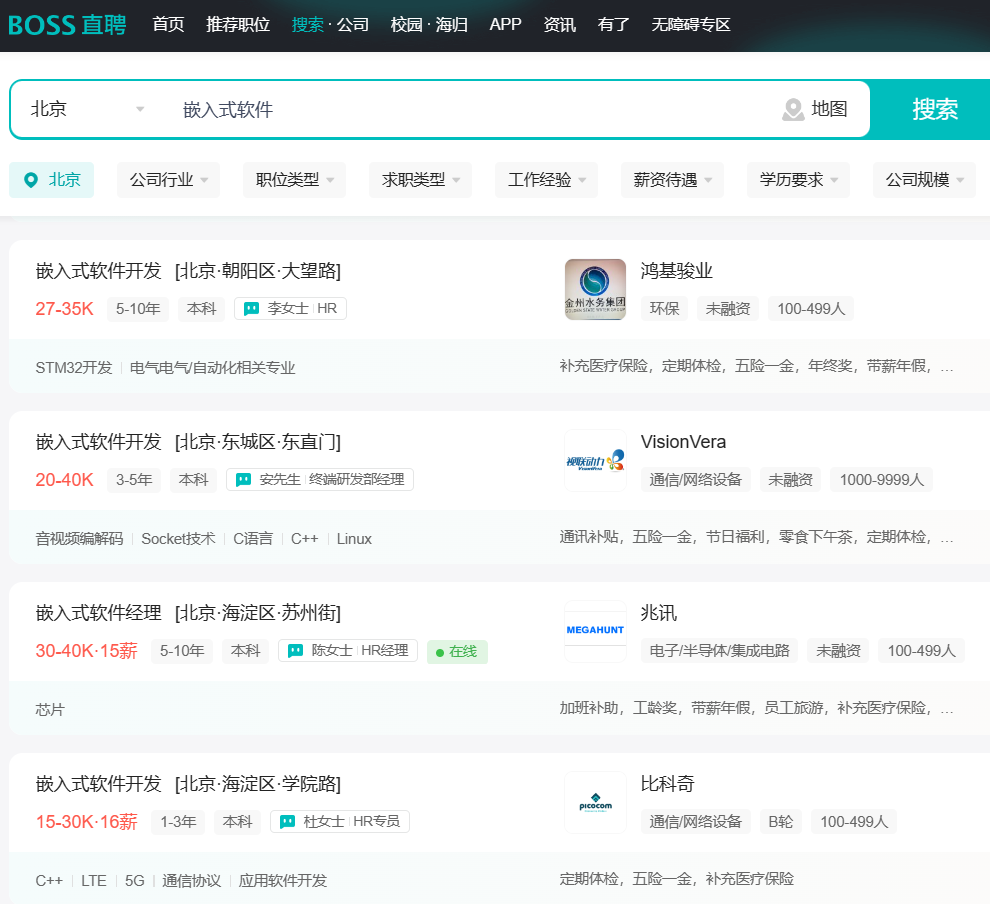Expand the 公司规模 filter
Screen dimensions: 990x904
click(x=924, y=180)
